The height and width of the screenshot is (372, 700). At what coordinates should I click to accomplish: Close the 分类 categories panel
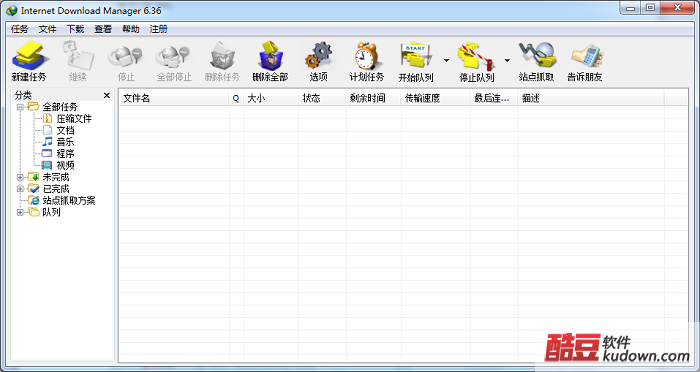[x=107, y=95]
